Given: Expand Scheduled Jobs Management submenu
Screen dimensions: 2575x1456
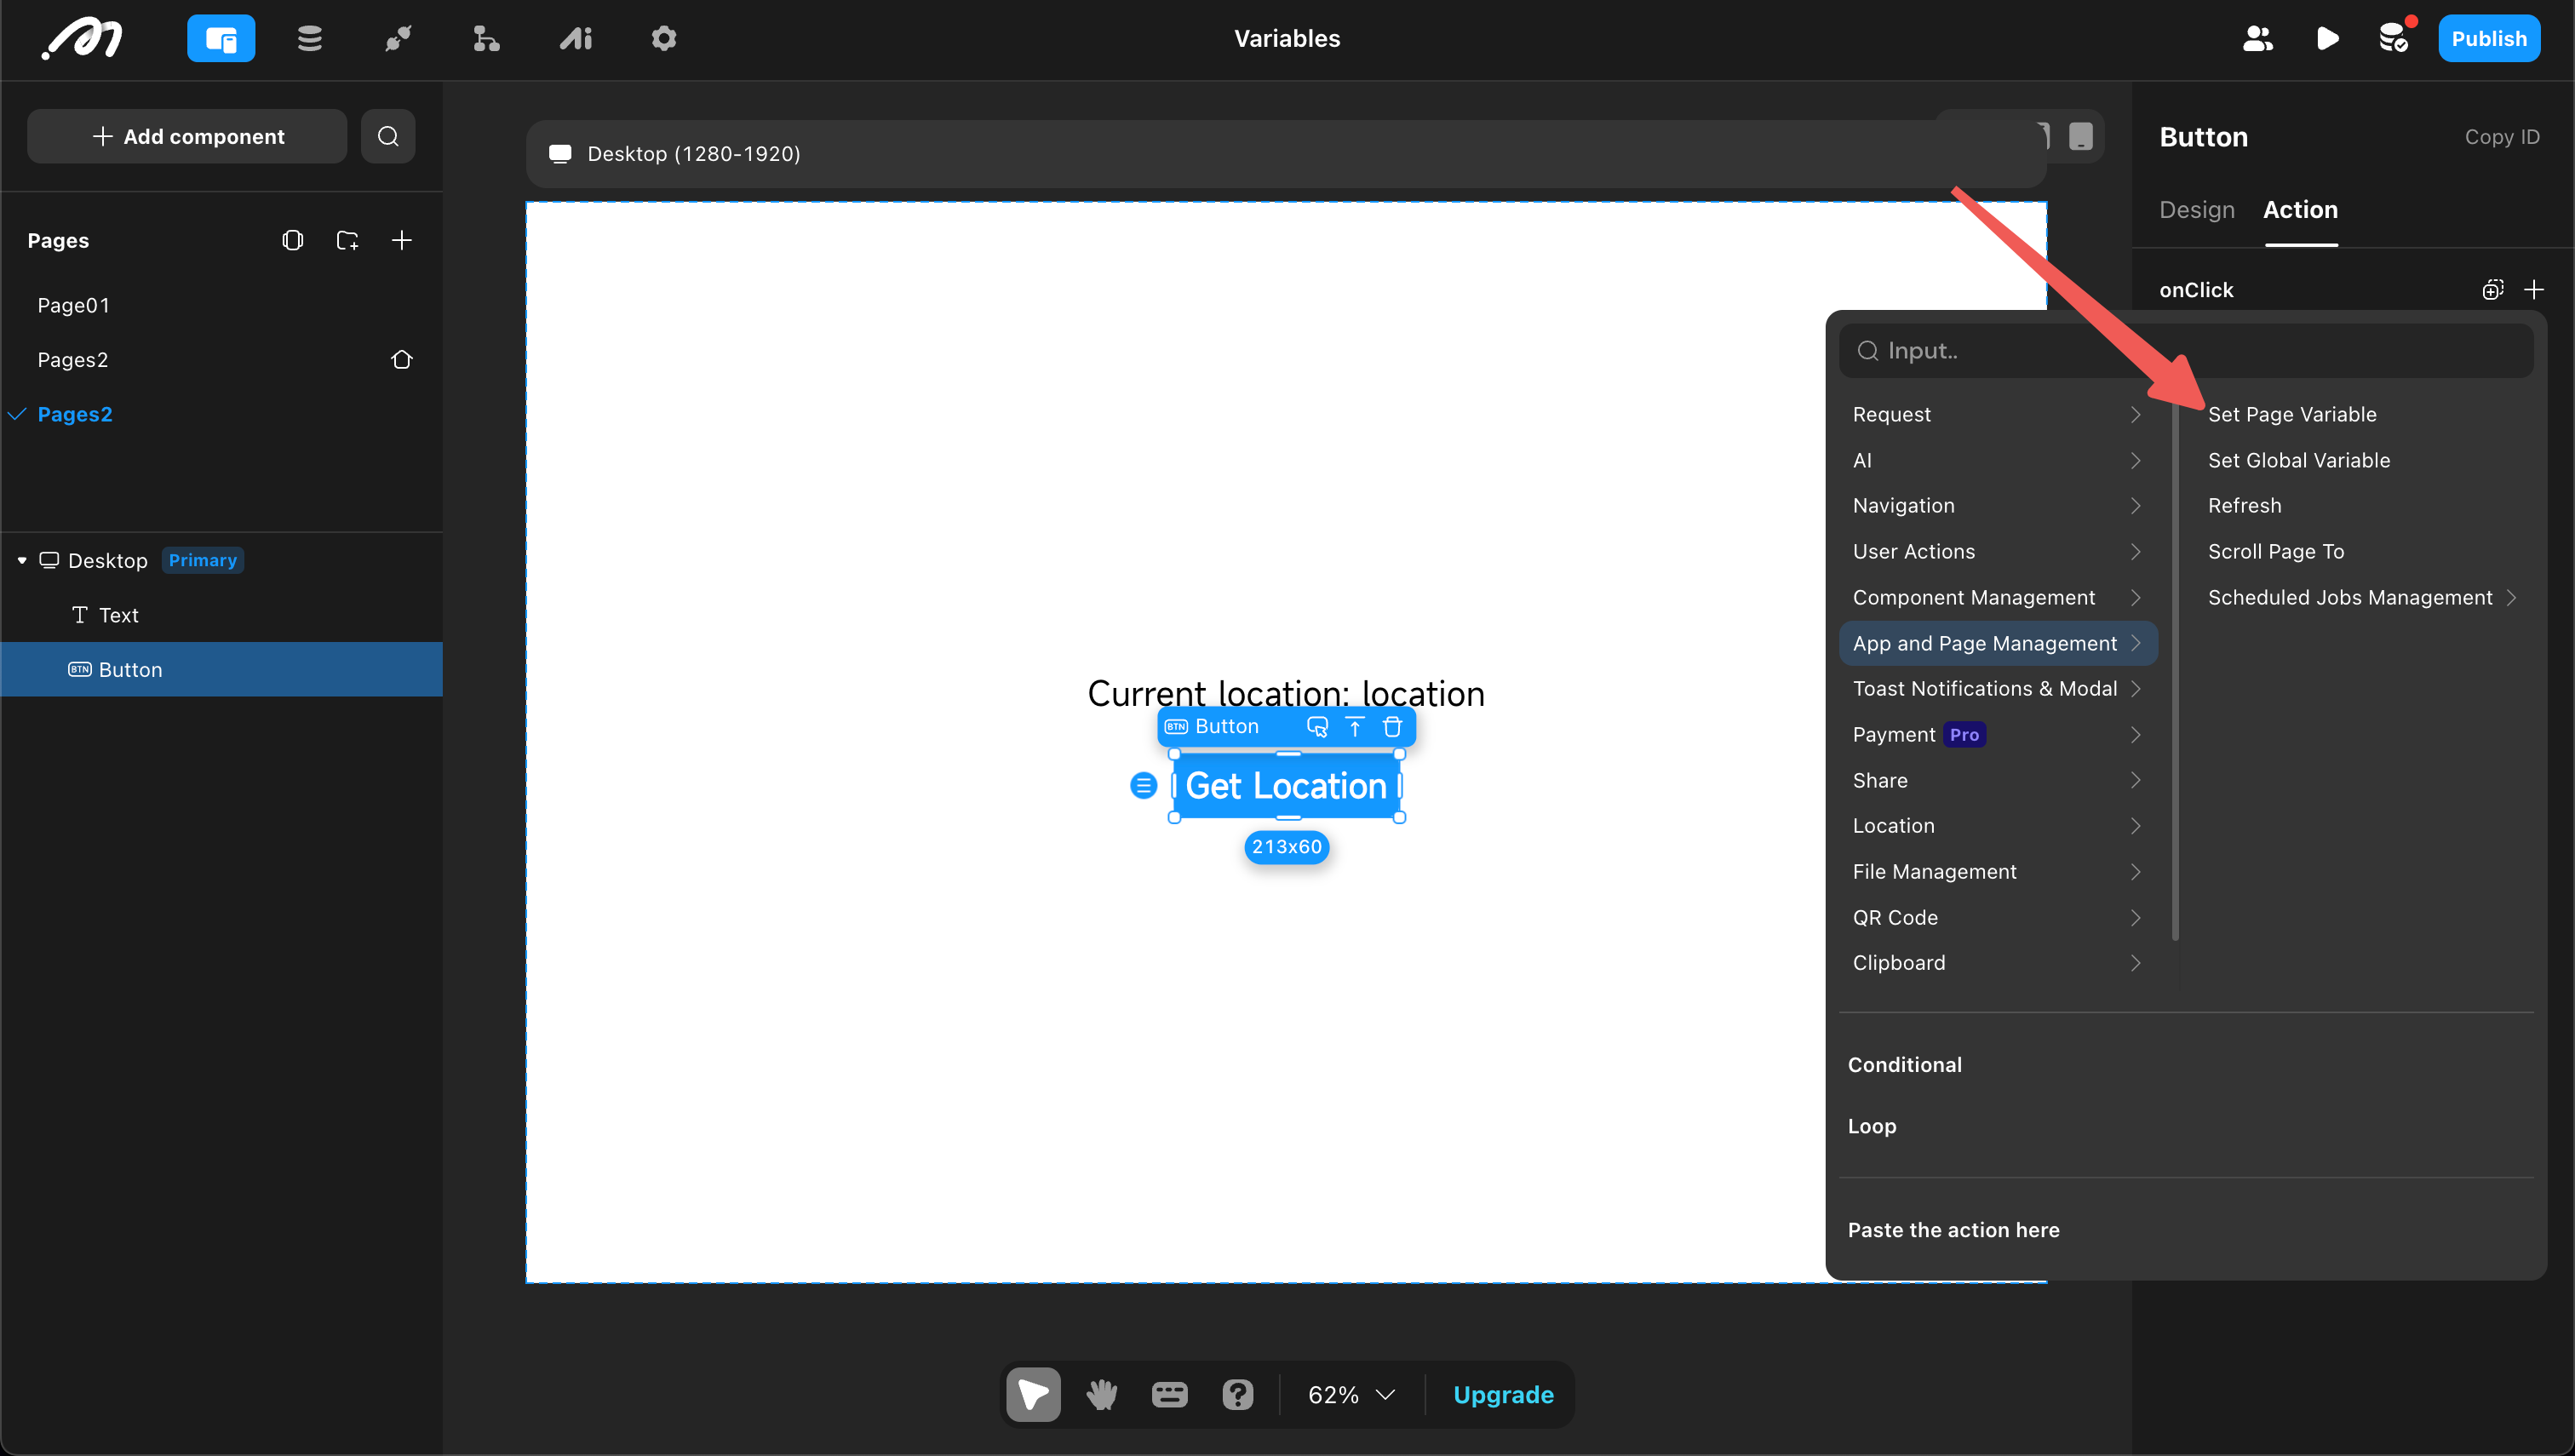Looking at the screenshot, I should [x=2361, y=597].
